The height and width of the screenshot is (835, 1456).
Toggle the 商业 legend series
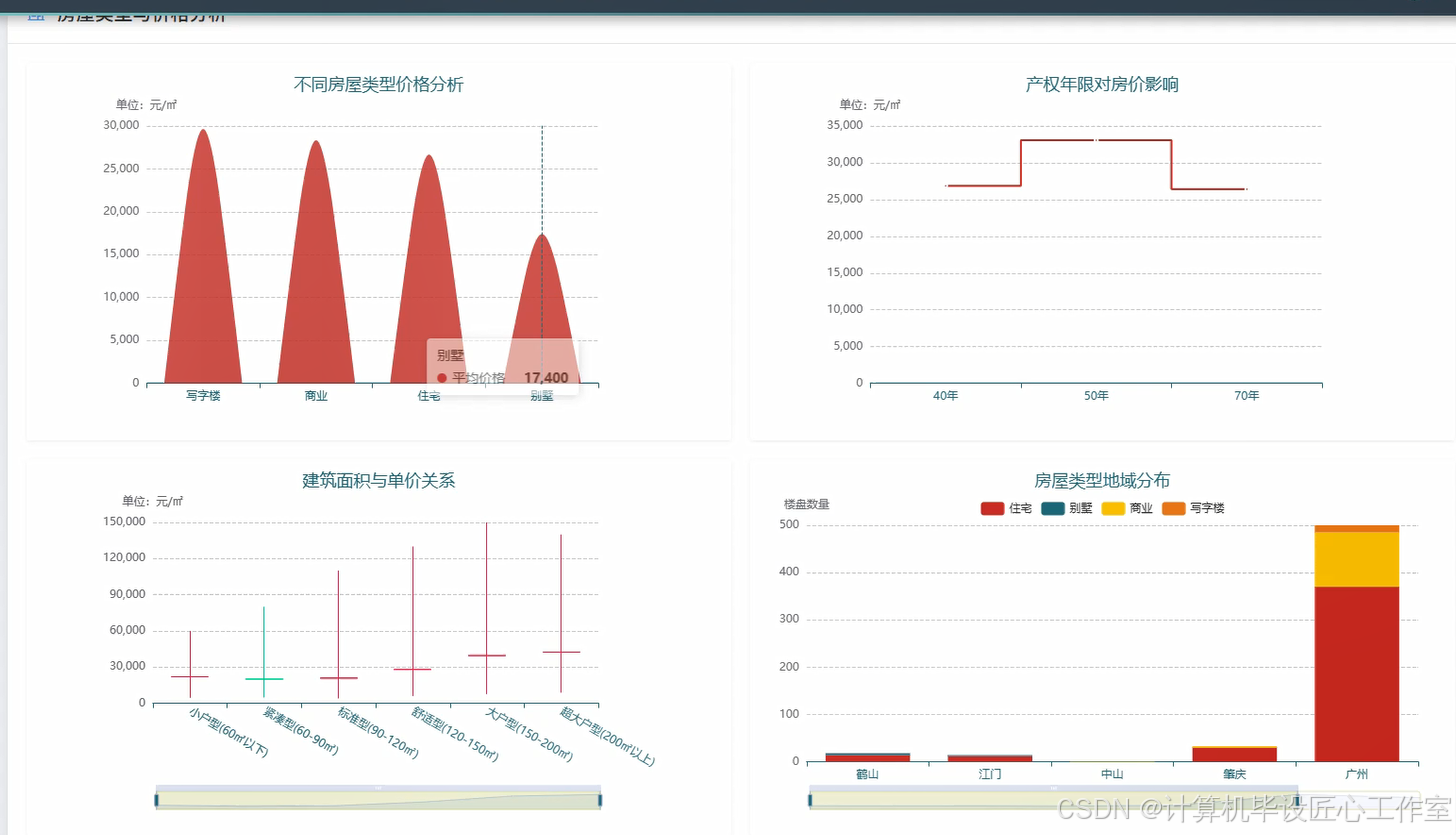(x=1127, y=508)
